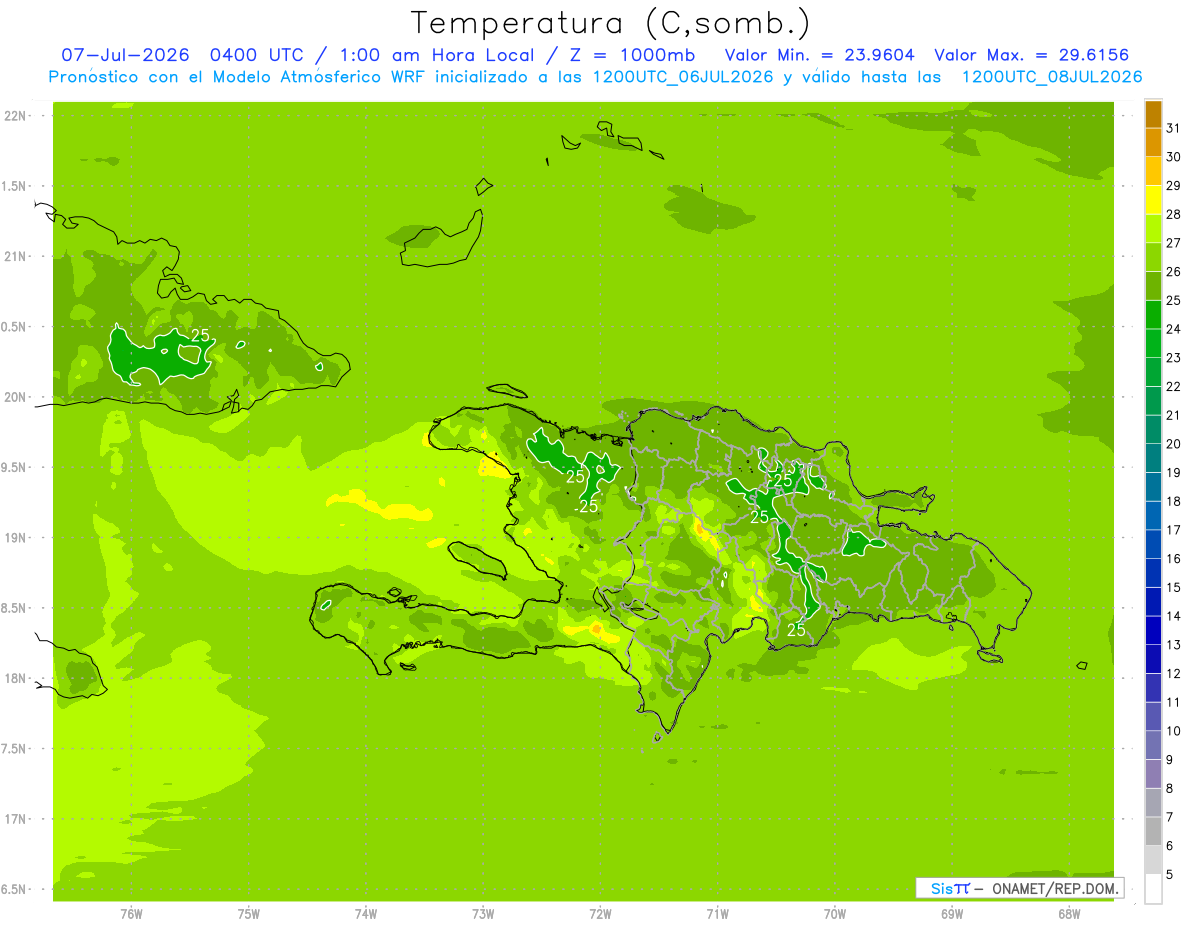Click the '18N' latitude axis label
Viewport: 1200px width, 927px height.
click(16, 679)
